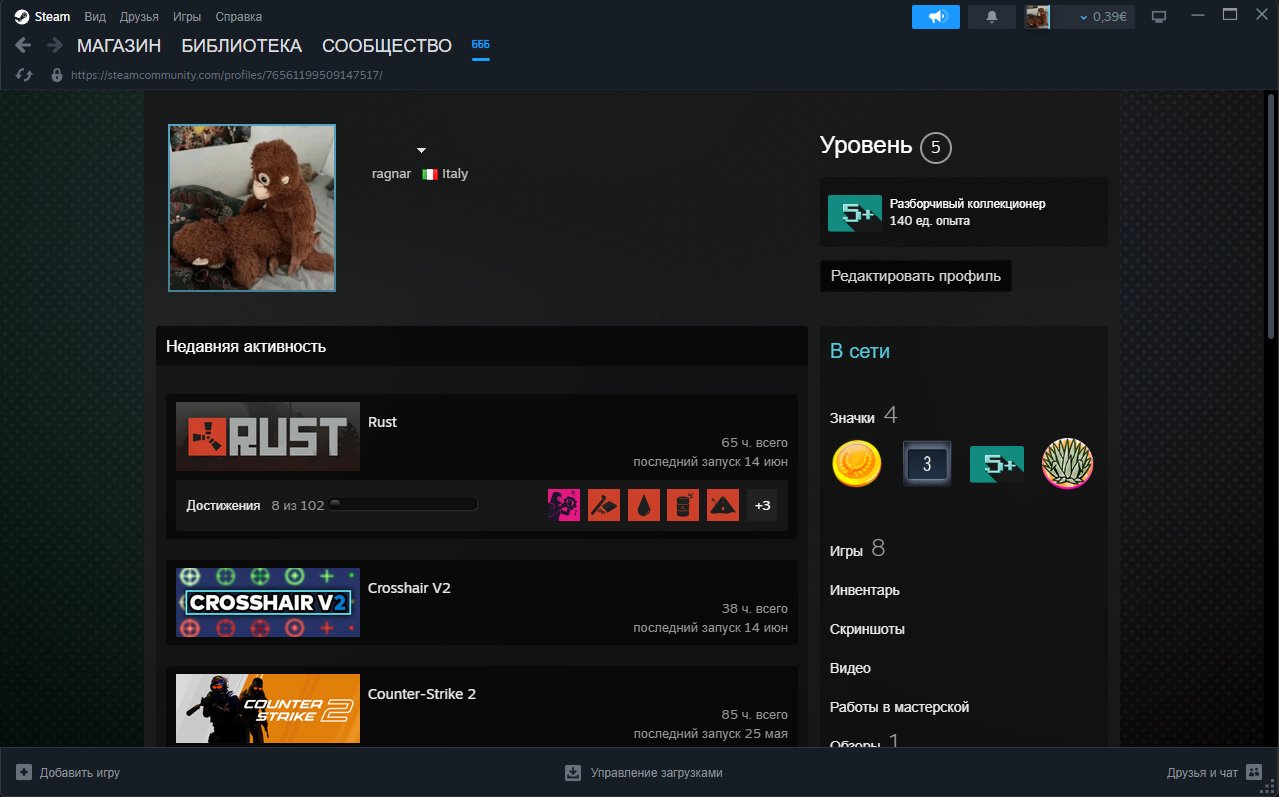Click the warning triangle Rust achievement icon
1279x797 pixels.
tap(723, 505)
